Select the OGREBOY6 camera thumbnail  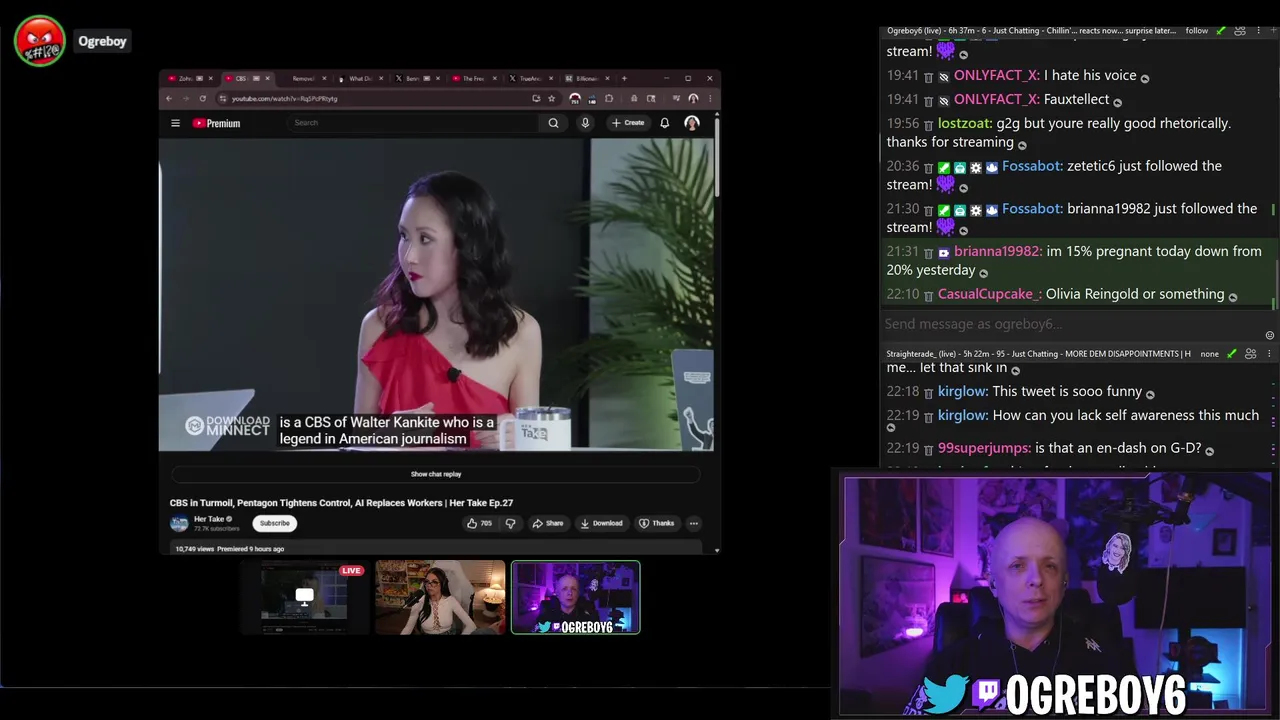(x=576, y=597)
